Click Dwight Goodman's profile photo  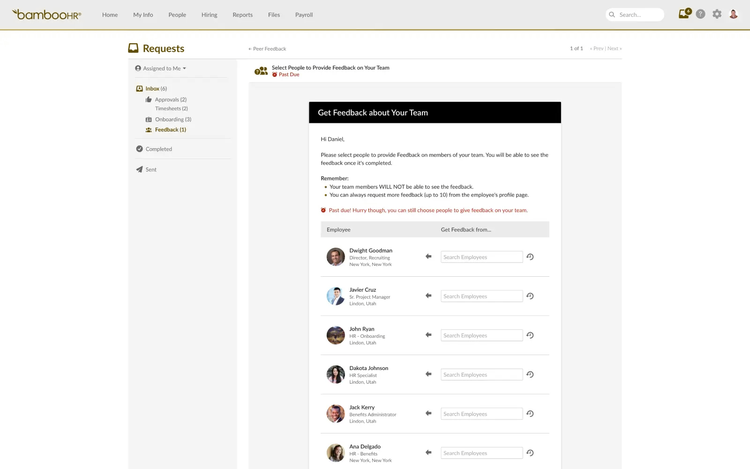pos(335,257)
